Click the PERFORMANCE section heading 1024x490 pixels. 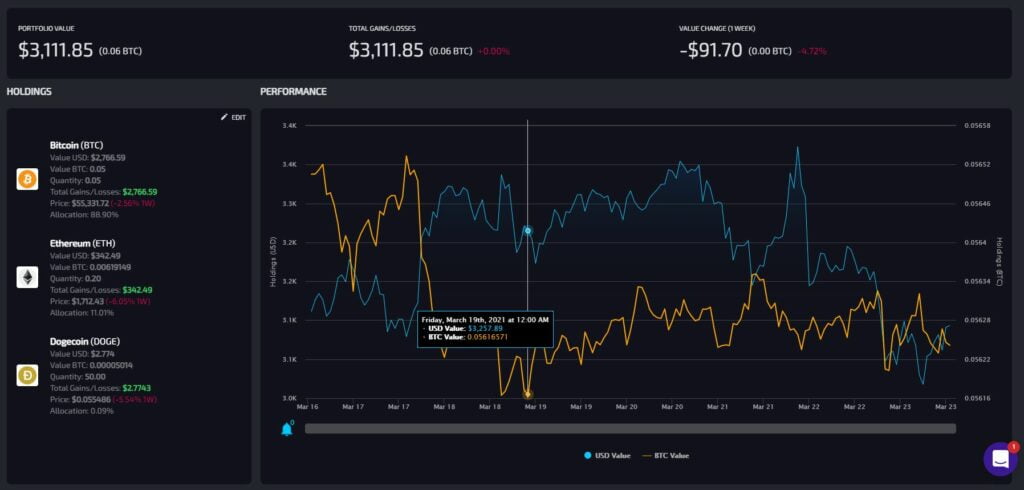293,91
